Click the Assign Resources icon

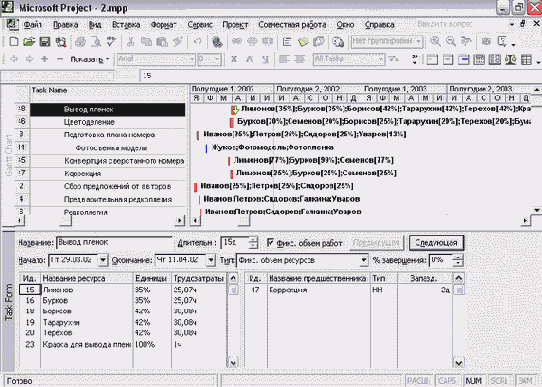coord(338,42)
